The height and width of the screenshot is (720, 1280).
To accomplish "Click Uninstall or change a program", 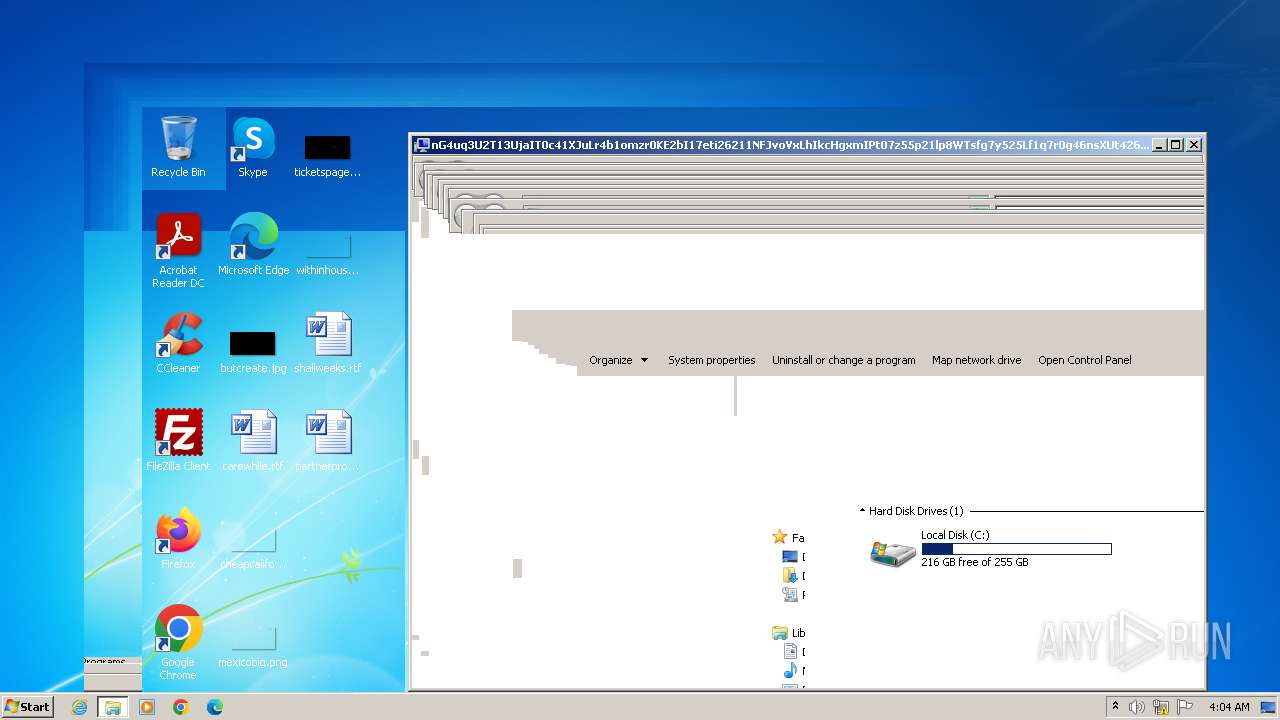I will [843, 360].
